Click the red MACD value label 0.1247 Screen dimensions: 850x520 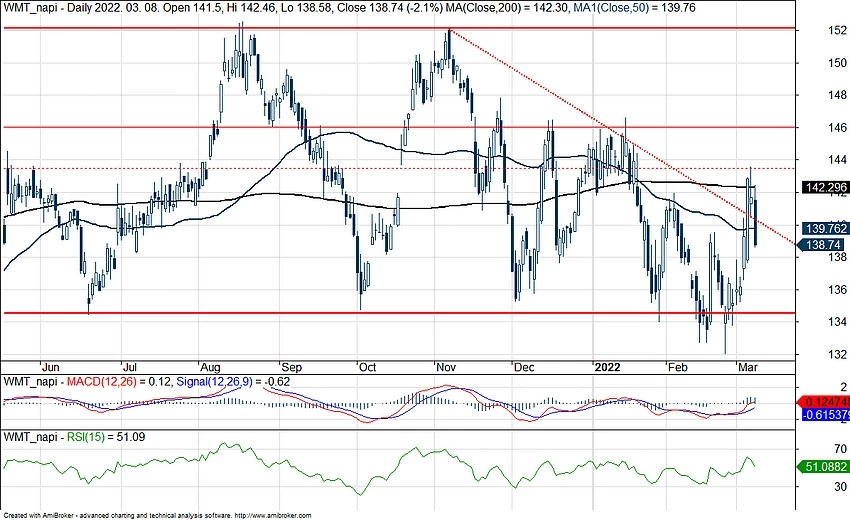click(825, 402)
